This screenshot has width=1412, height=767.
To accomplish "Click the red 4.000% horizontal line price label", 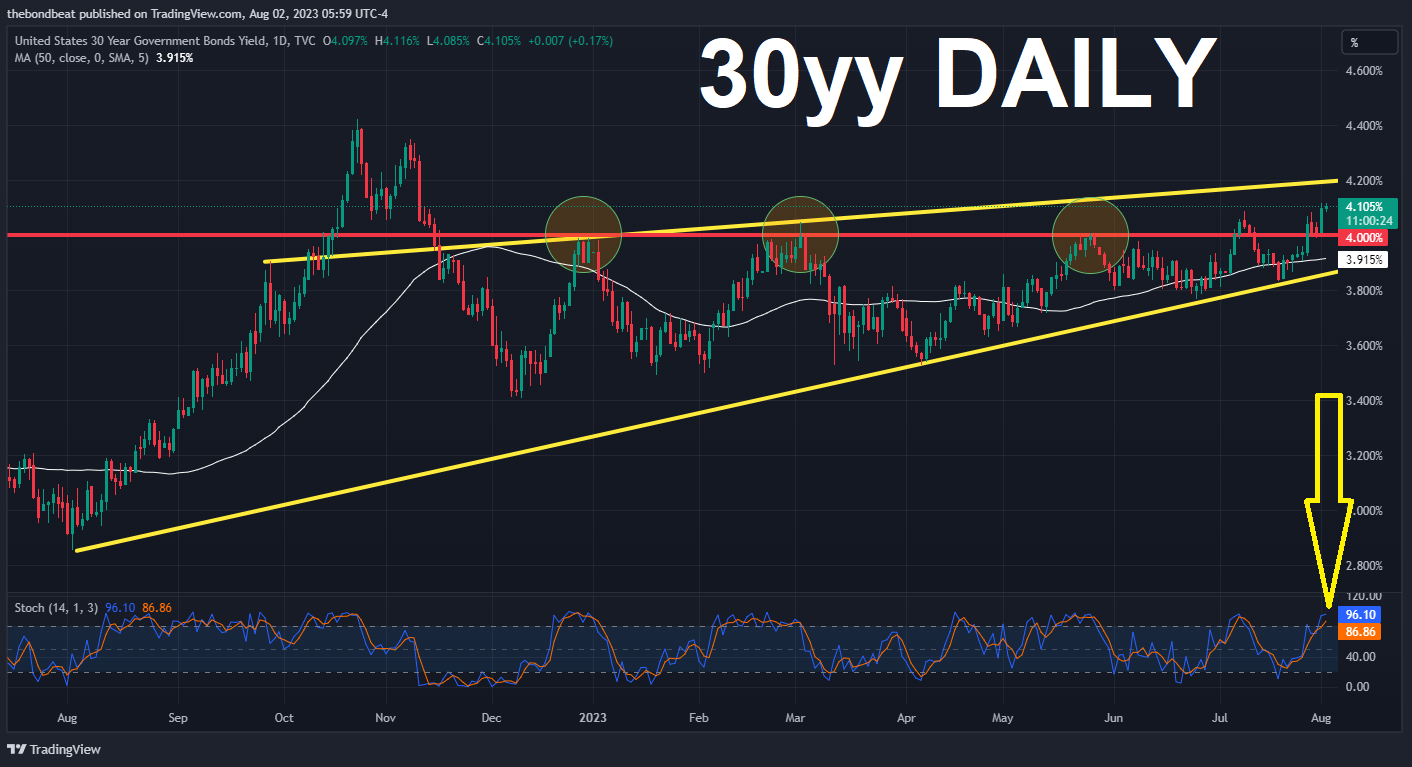I will coord(1364,238).
